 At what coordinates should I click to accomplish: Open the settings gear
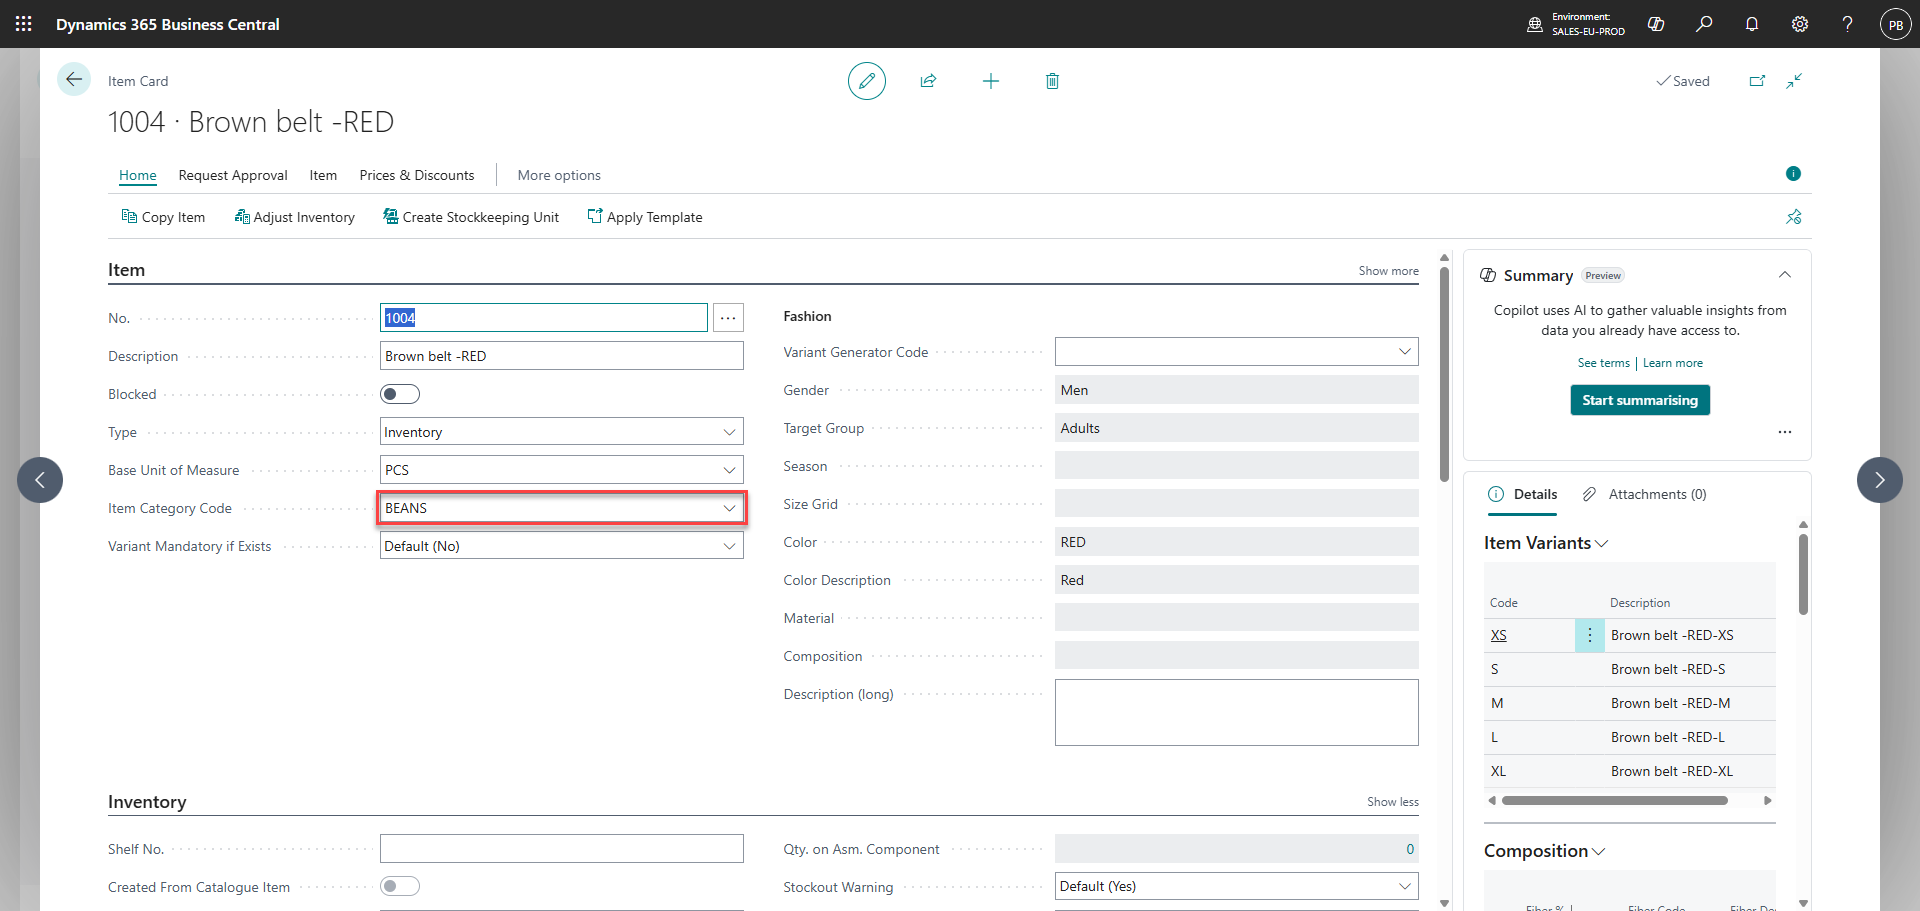pos(1800,24)
